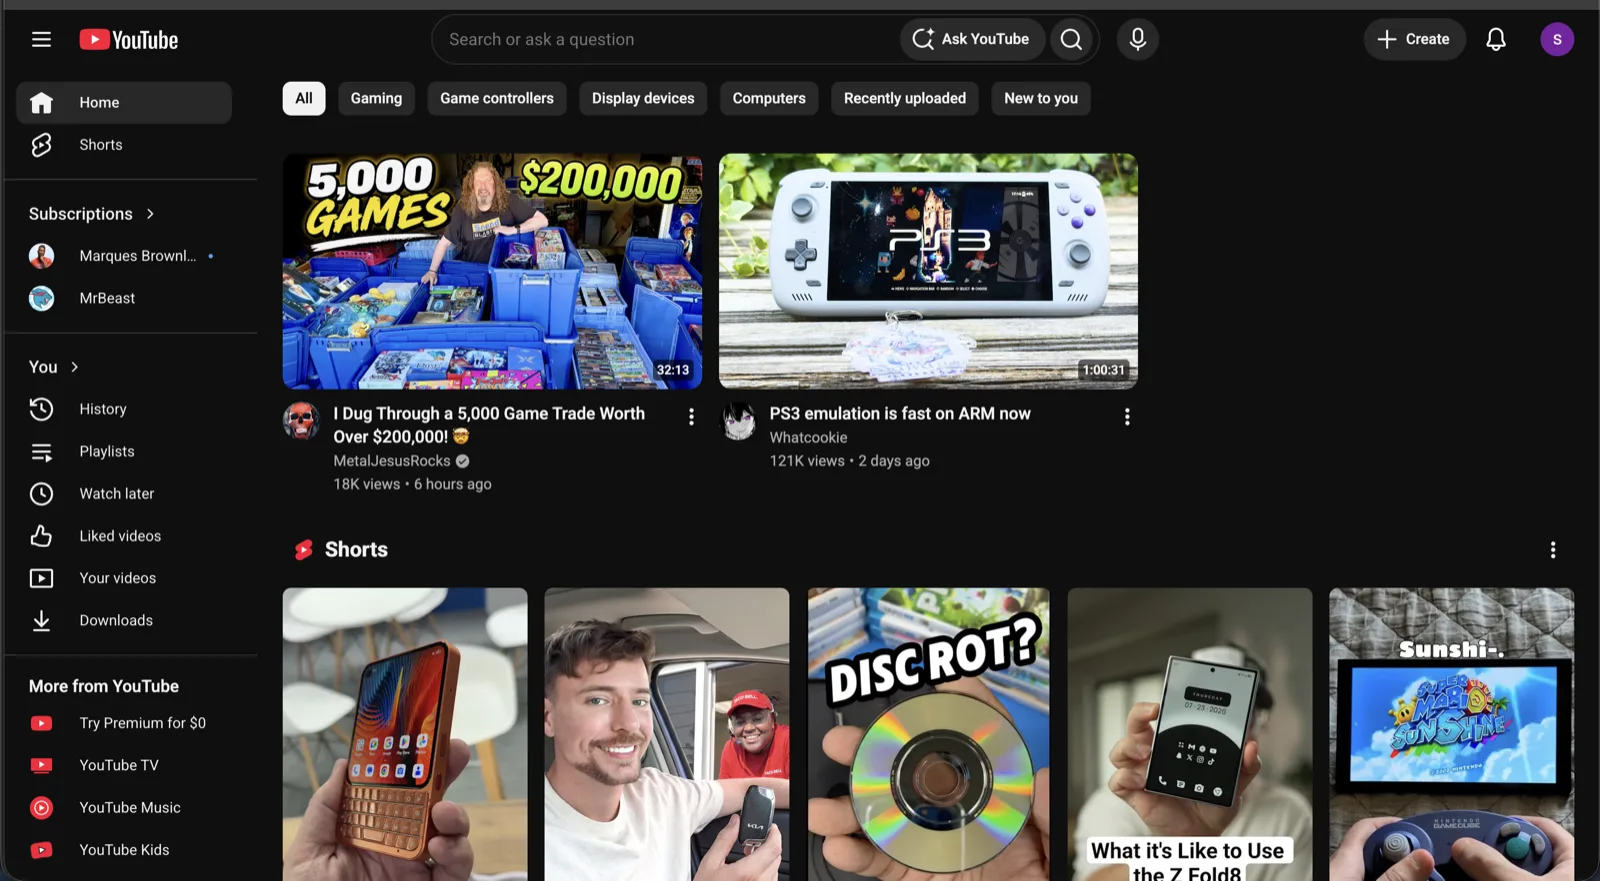Select the Display devices filter chip
This screenshot has height=881, width=1600.
[x=643, y=98]
